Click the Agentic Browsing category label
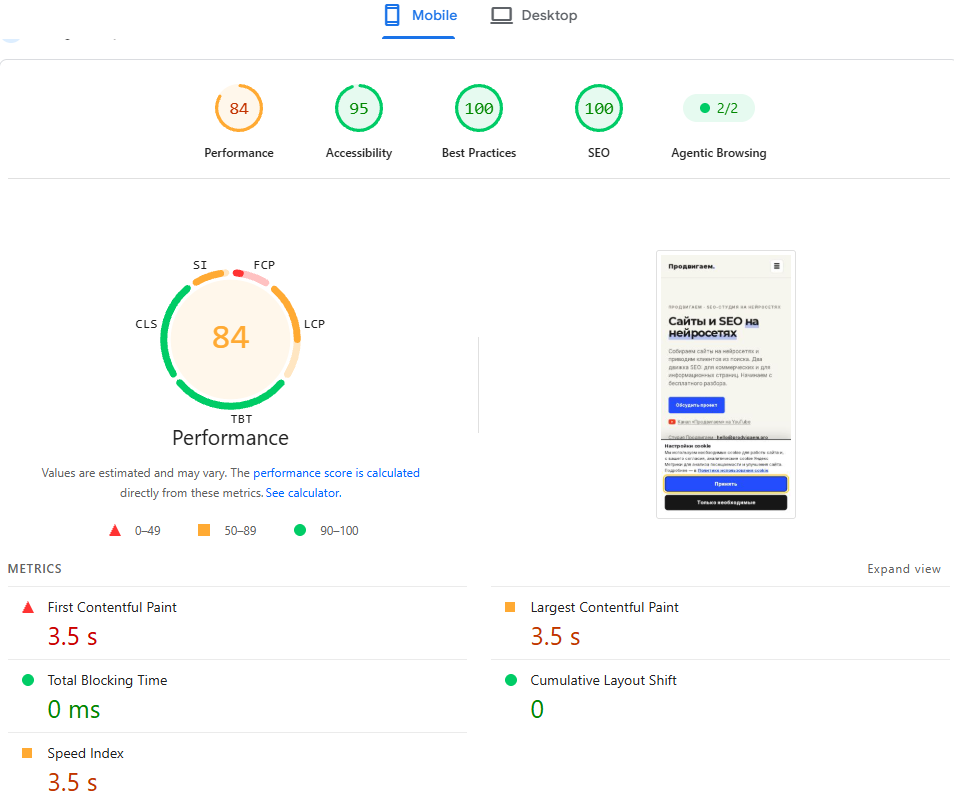 pyautogui.click(x=719, y=153)
